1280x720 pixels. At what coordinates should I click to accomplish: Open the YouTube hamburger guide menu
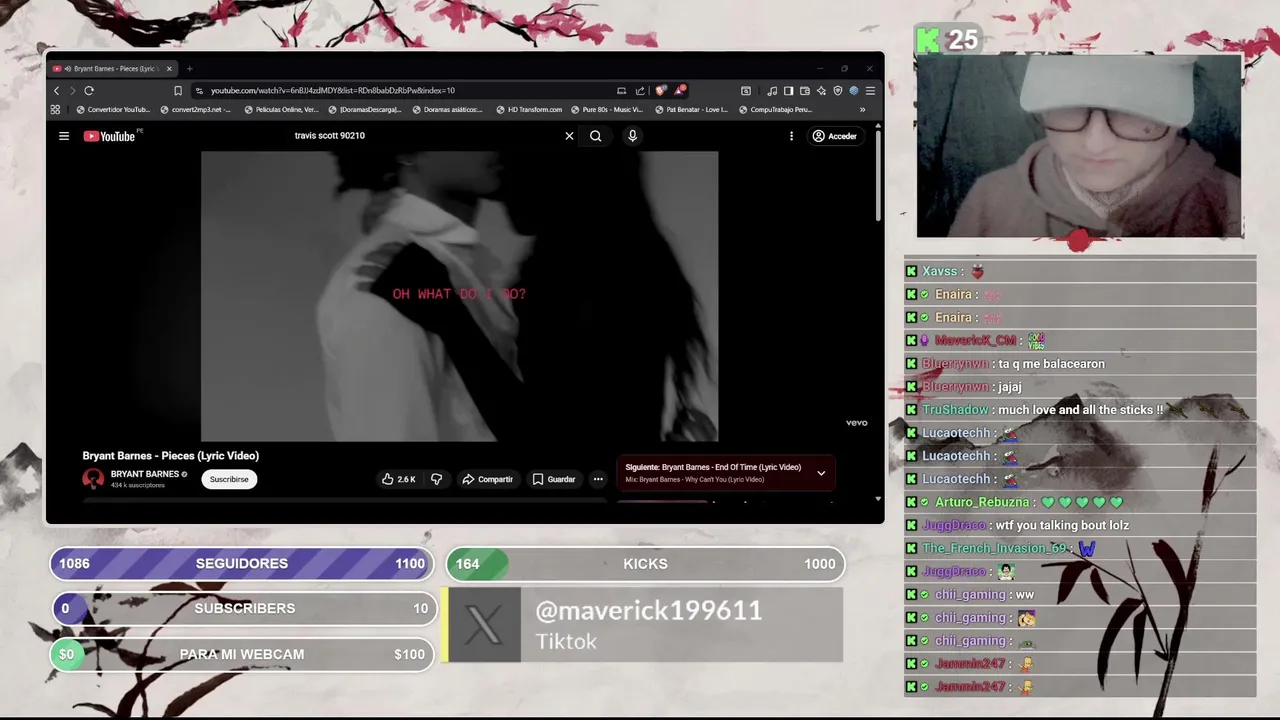[x=64, y=136]
